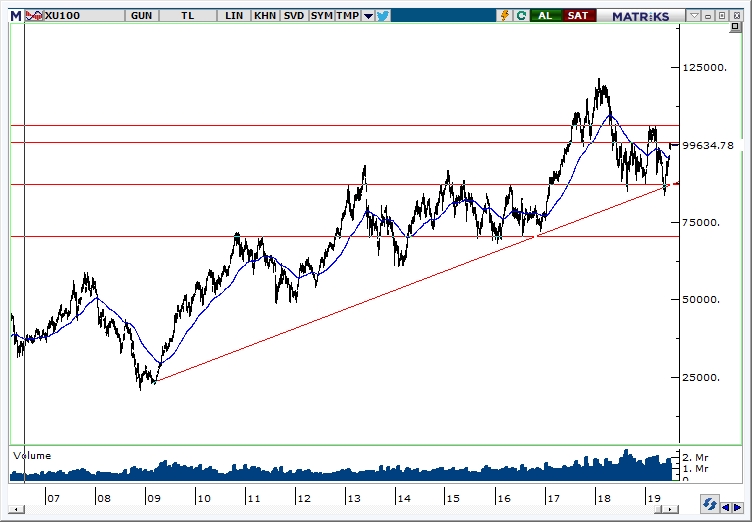The height and width of the screenshot is (522, 752).
Task: Click the 75000 price axis label
Action: click(x=701, y=223)
